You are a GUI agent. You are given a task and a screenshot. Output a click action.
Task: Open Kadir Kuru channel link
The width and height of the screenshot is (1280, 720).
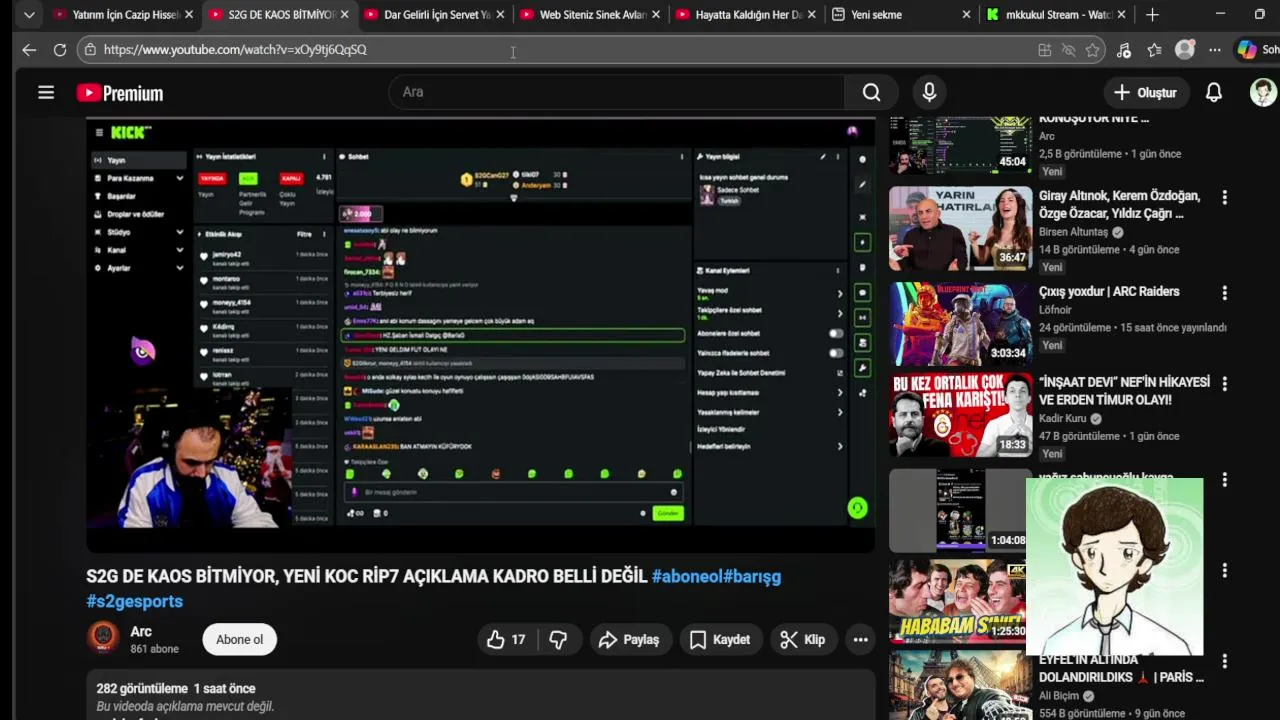tap(1062, 418)
